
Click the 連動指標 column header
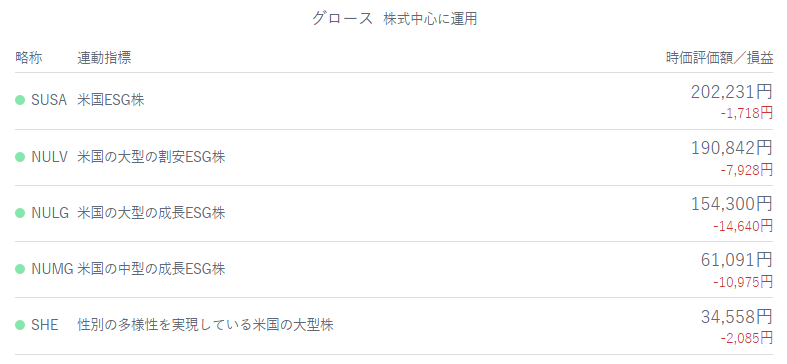point(104,58)
